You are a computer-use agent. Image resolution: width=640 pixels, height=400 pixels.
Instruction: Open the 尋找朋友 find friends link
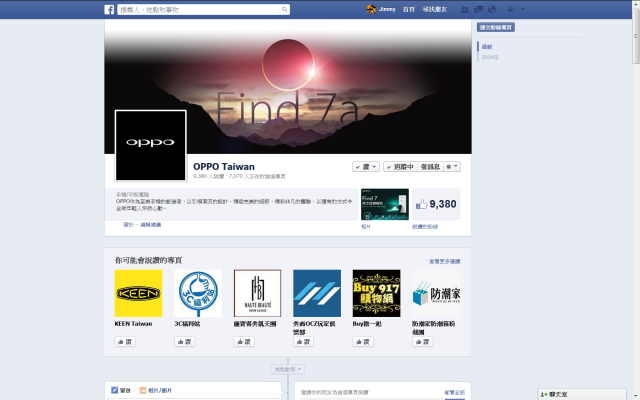(435, 9)
